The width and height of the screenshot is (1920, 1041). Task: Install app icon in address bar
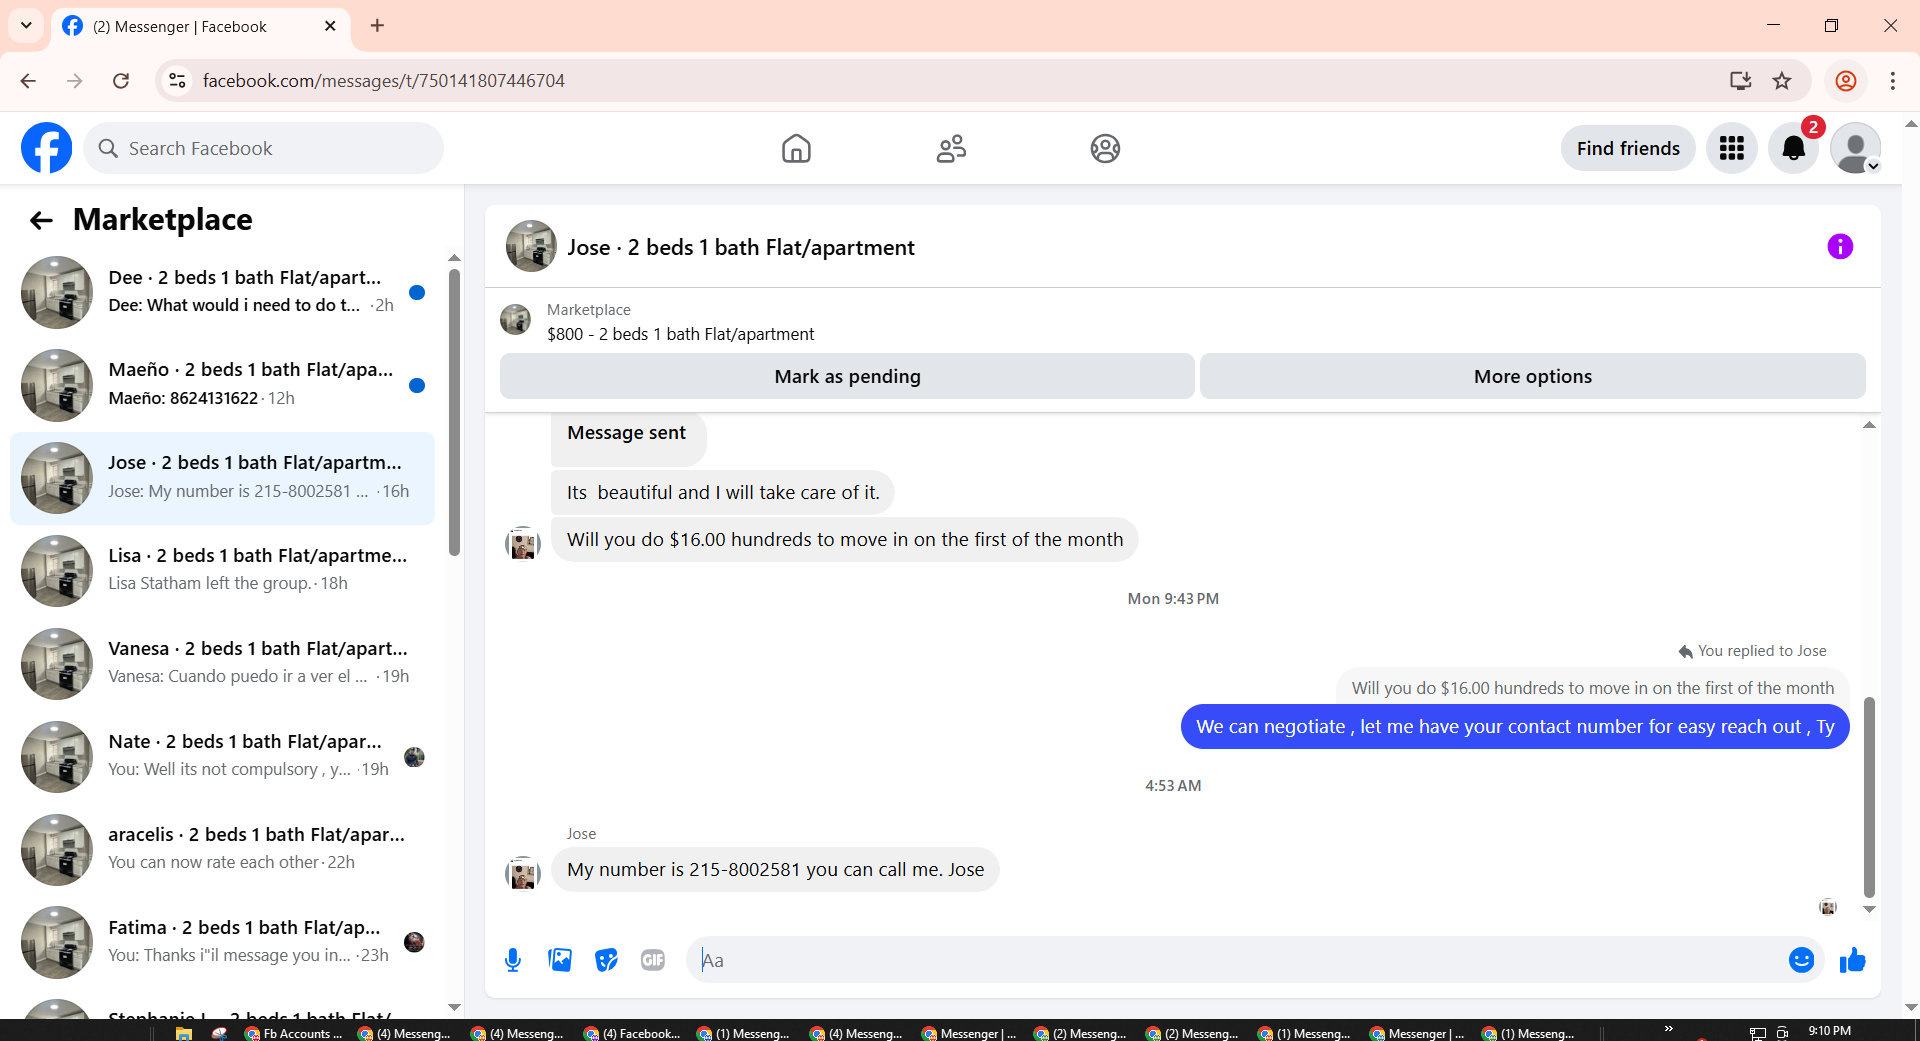pyautogui.click(x=1740, y=81)
